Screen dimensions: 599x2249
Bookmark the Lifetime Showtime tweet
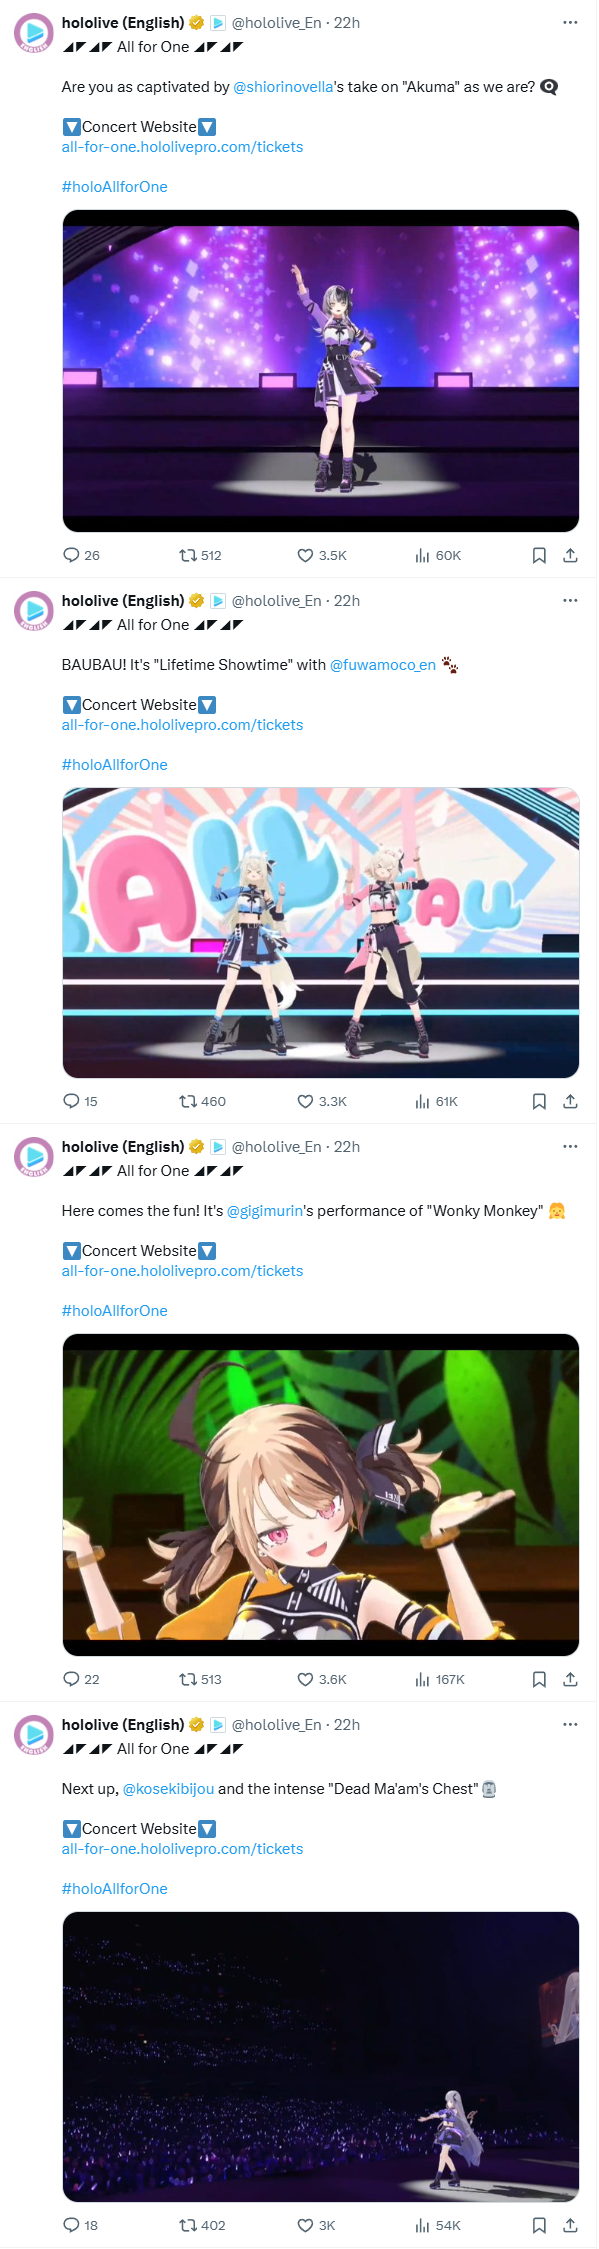pyautogui.click(x=539, y=1101)
